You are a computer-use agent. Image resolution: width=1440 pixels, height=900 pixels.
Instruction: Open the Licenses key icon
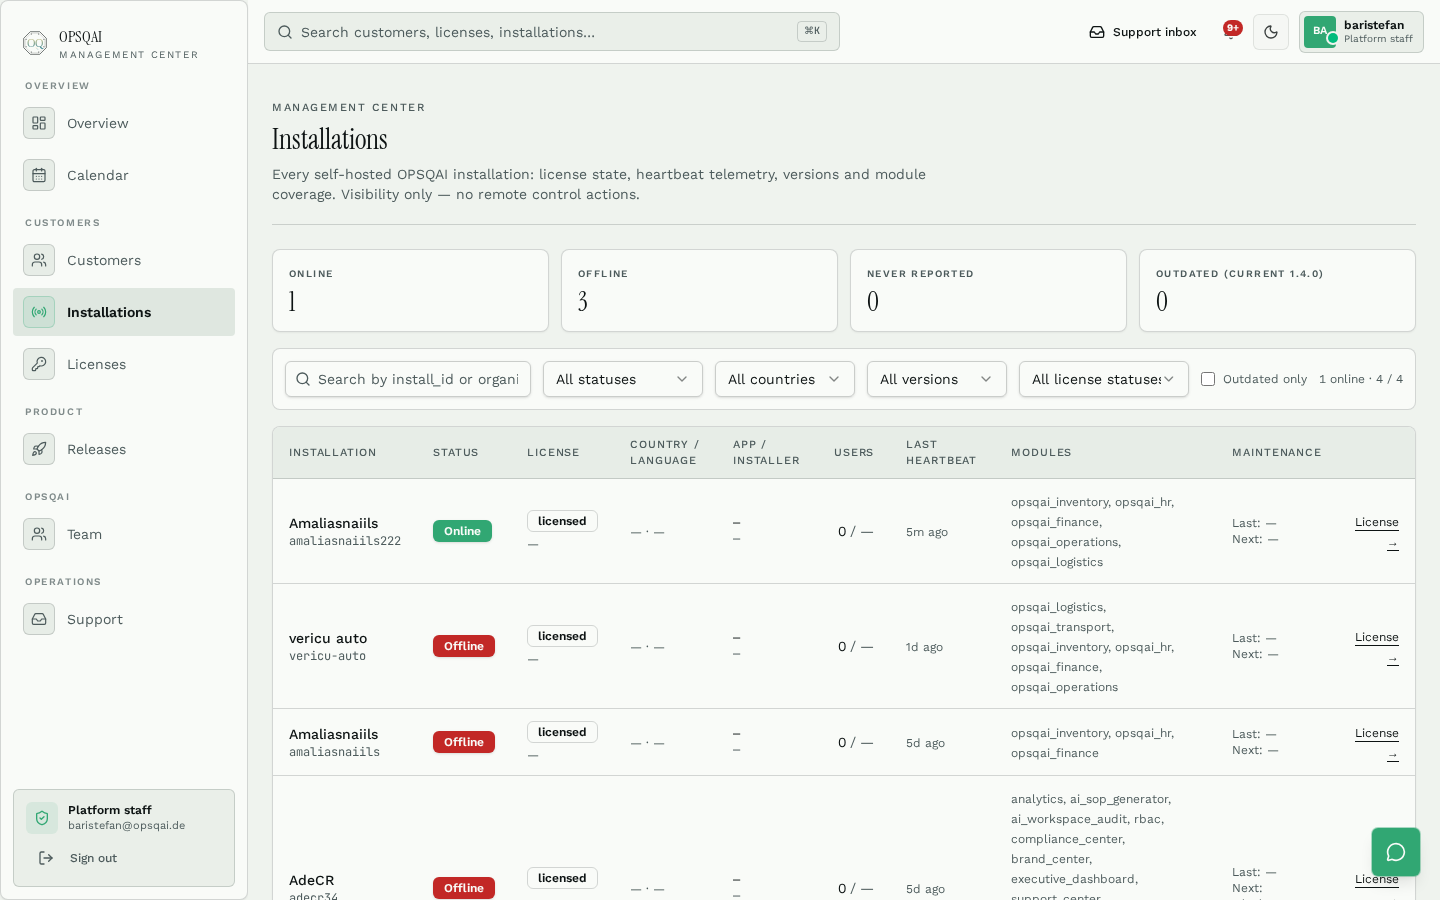pos(39,364)
